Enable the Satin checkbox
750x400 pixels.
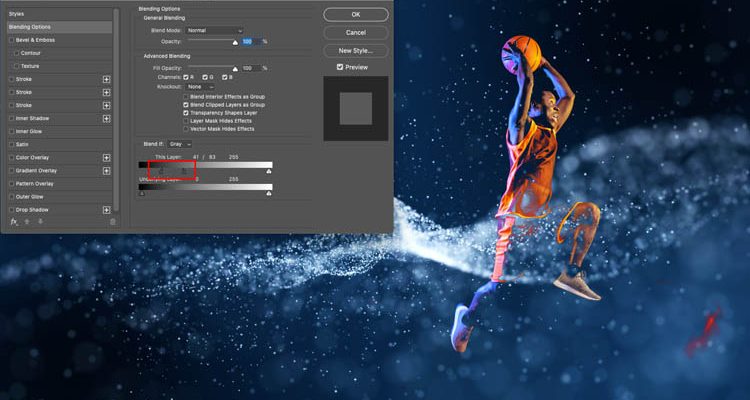coord(11,144)
